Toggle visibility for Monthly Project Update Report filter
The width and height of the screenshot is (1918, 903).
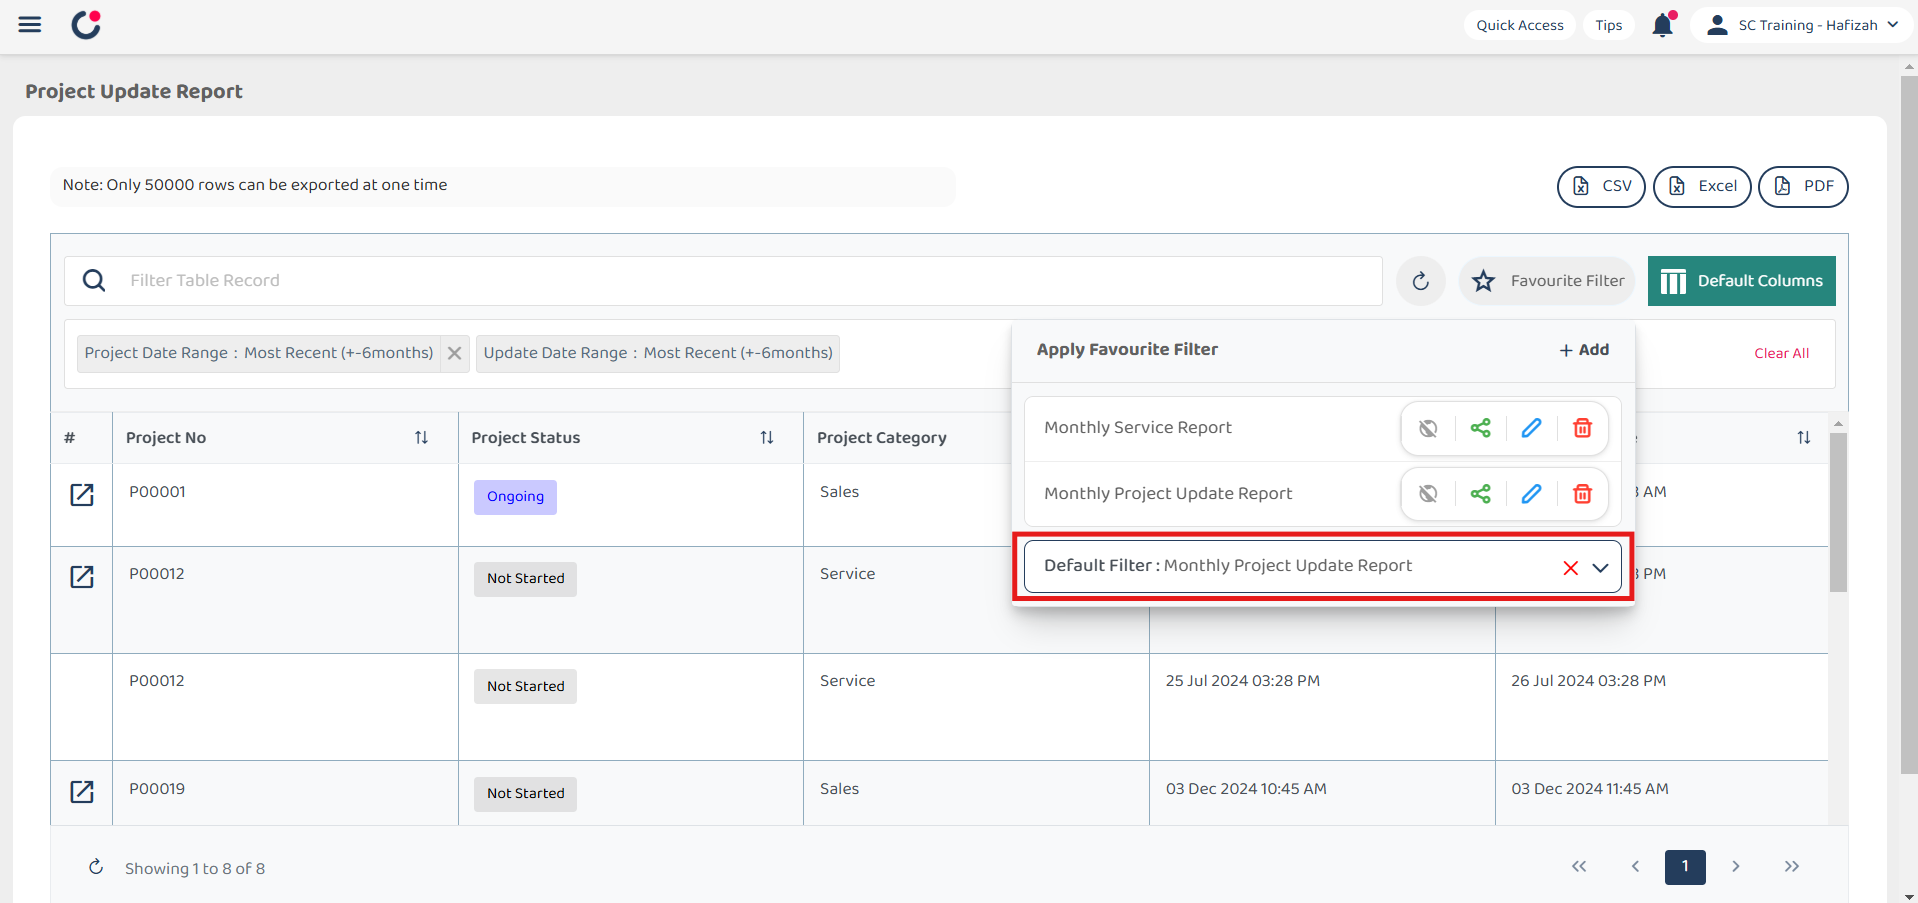coord(1428,494)
